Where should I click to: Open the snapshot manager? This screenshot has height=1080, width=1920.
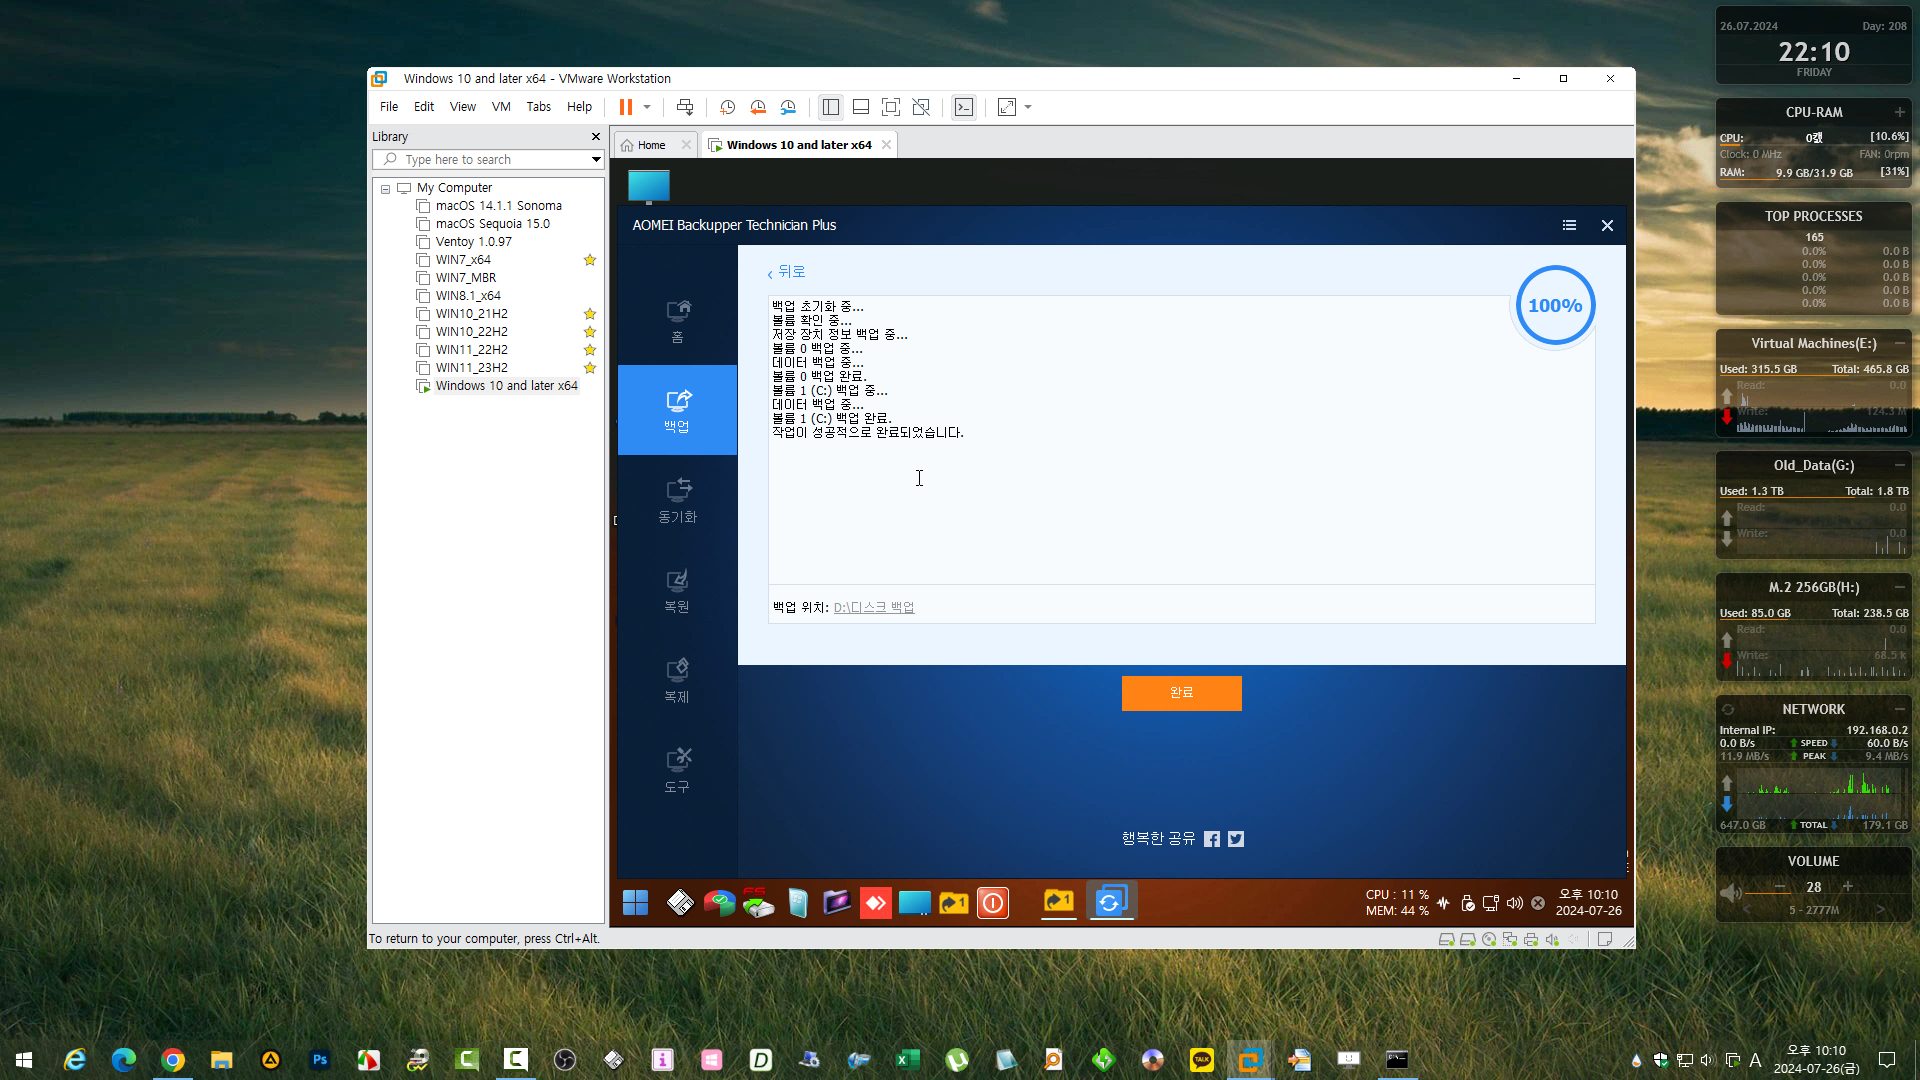click(788, 107)
